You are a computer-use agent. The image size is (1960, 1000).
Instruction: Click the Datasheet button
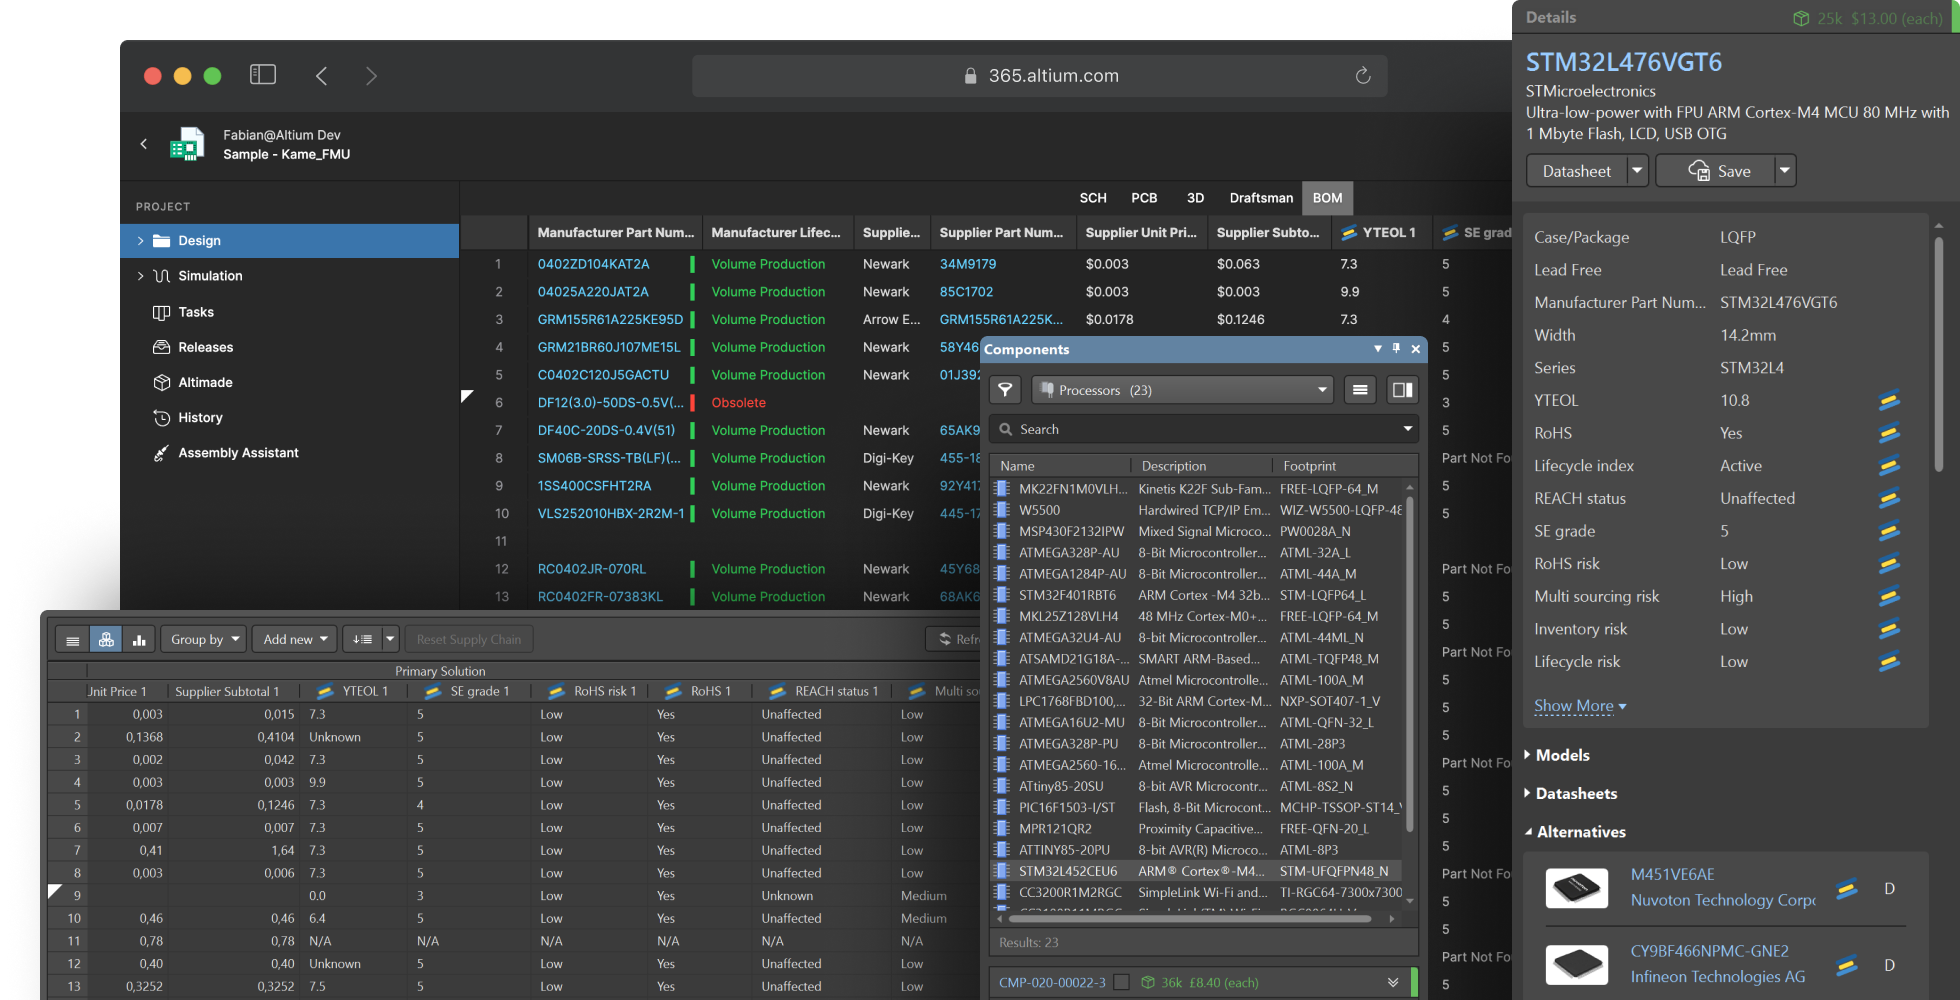[1576, 171]
